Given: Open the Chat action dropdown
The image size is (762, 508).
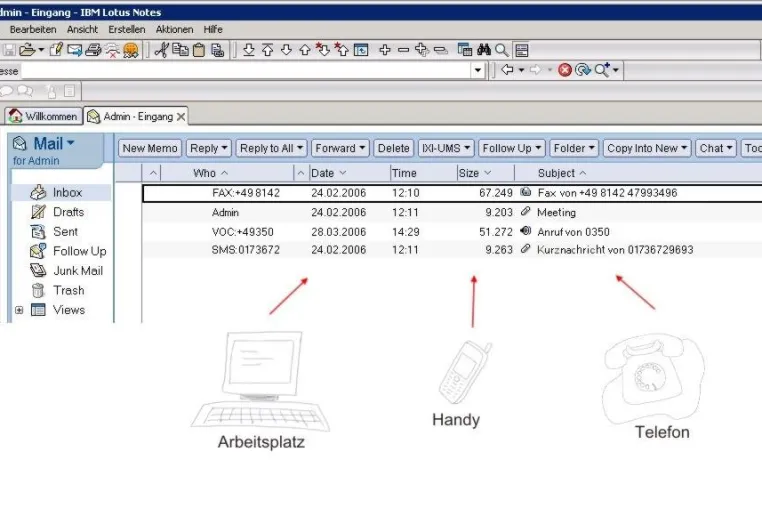Looking at the screenshot, I should point(716,148).
